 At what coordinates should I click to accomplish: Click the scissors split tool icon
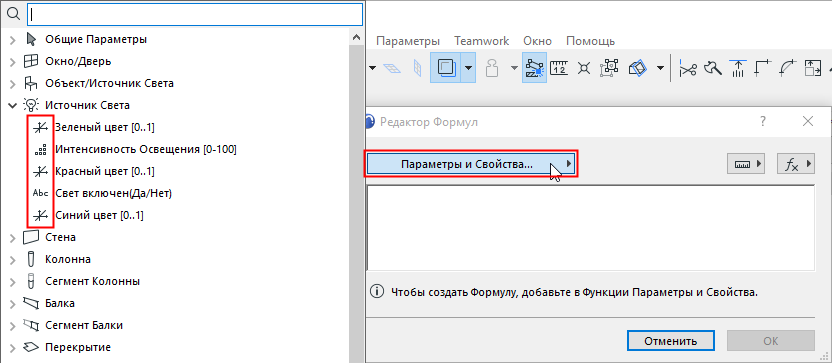pyautogui.click(x=688, y=68)
